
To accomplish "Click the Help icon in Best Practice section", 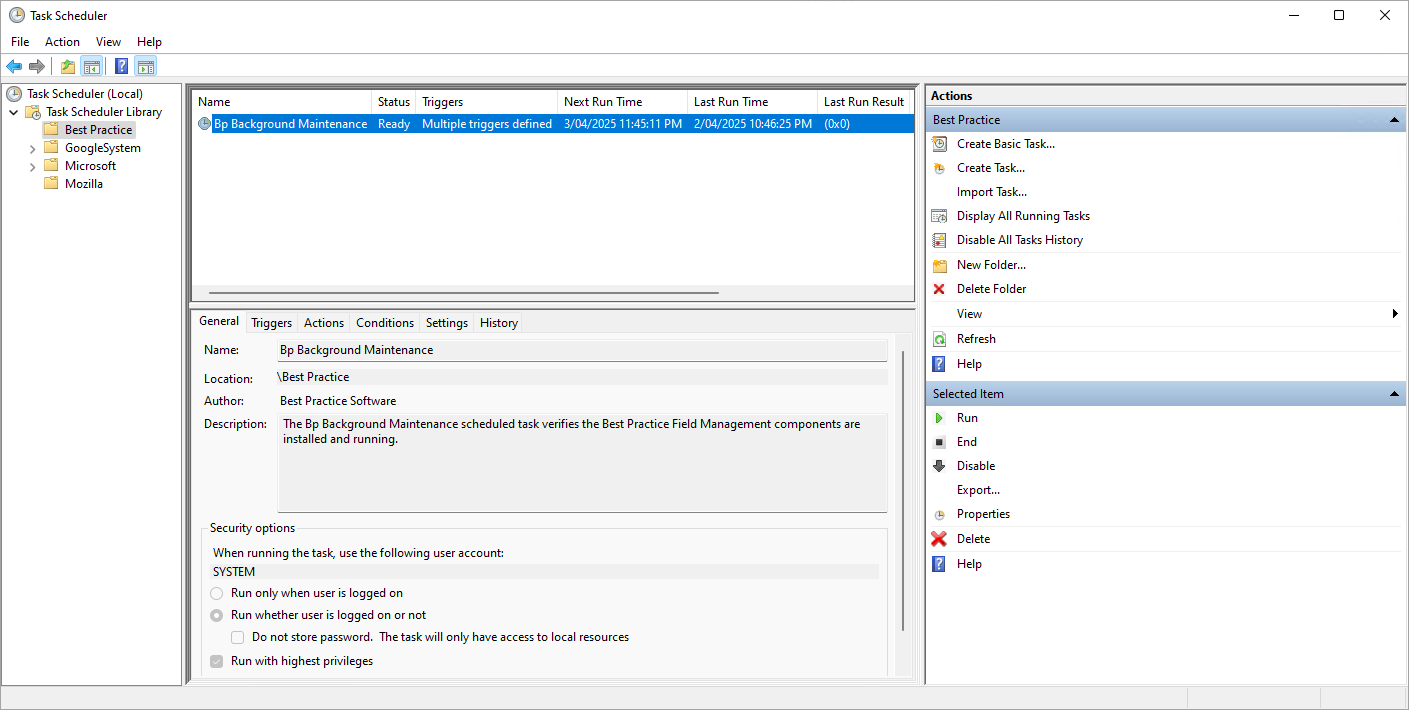I will pyautogui.click(x=939, y=364).
